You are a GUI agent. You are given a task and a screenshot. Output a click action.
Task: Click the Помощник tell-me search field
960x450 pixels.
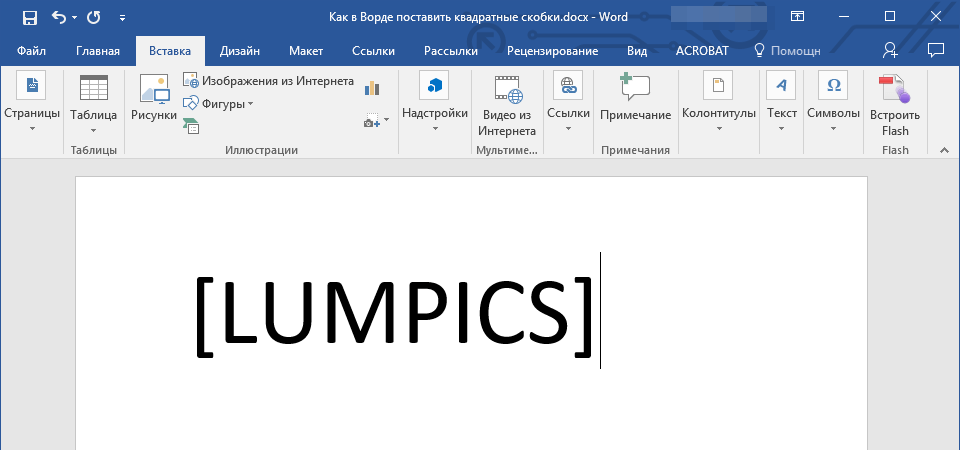coord(788,50)
